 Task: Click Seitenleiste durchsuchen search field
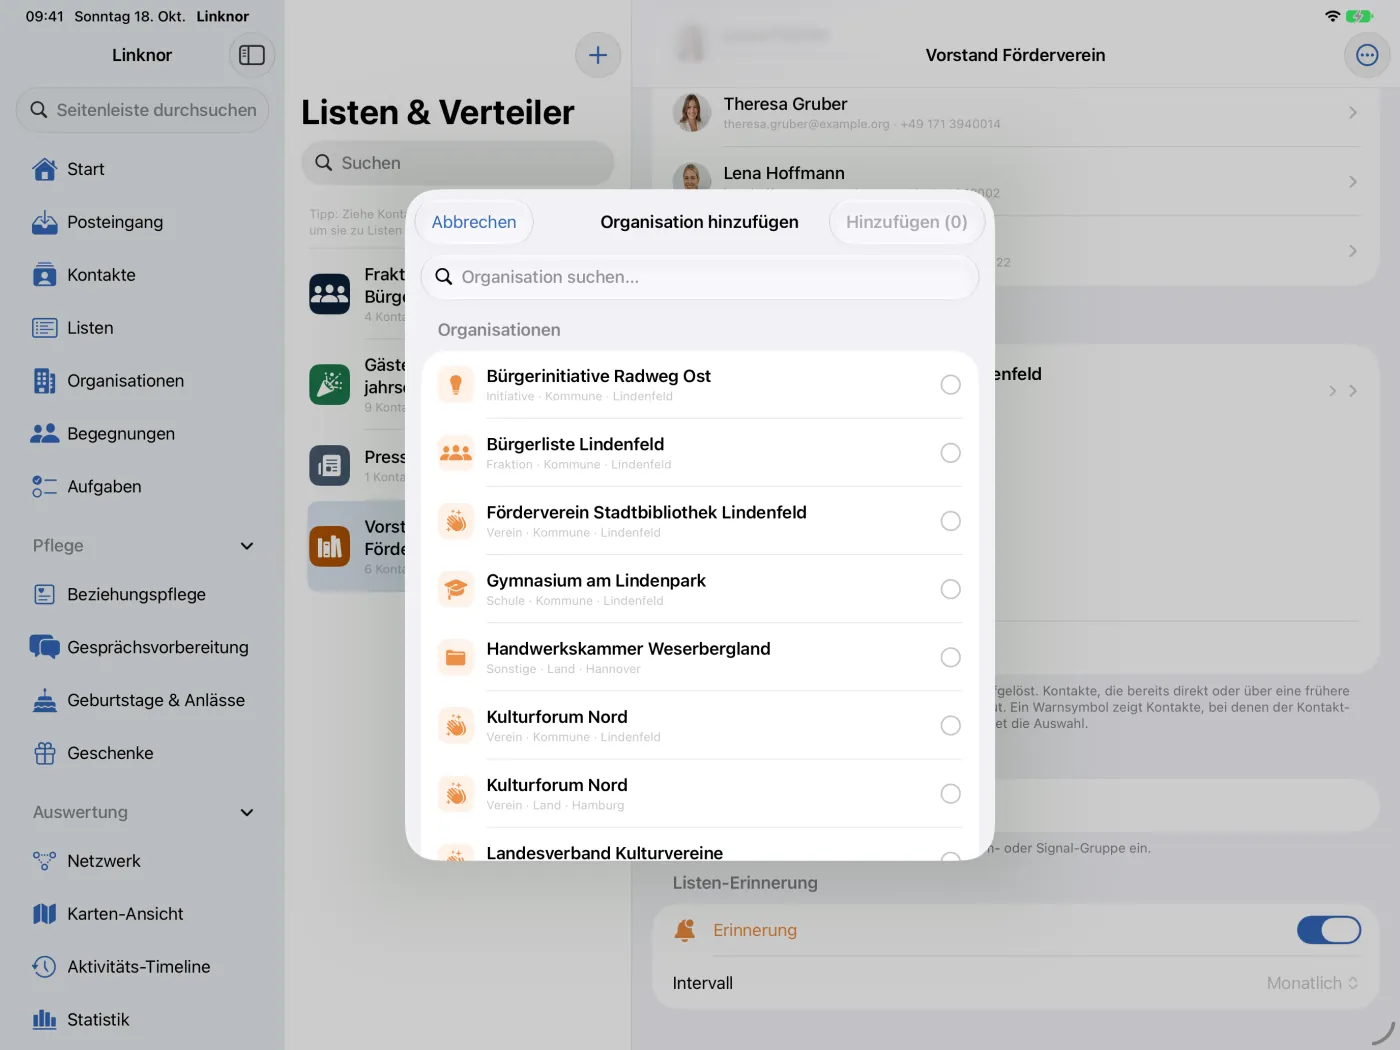coord(142,110)
